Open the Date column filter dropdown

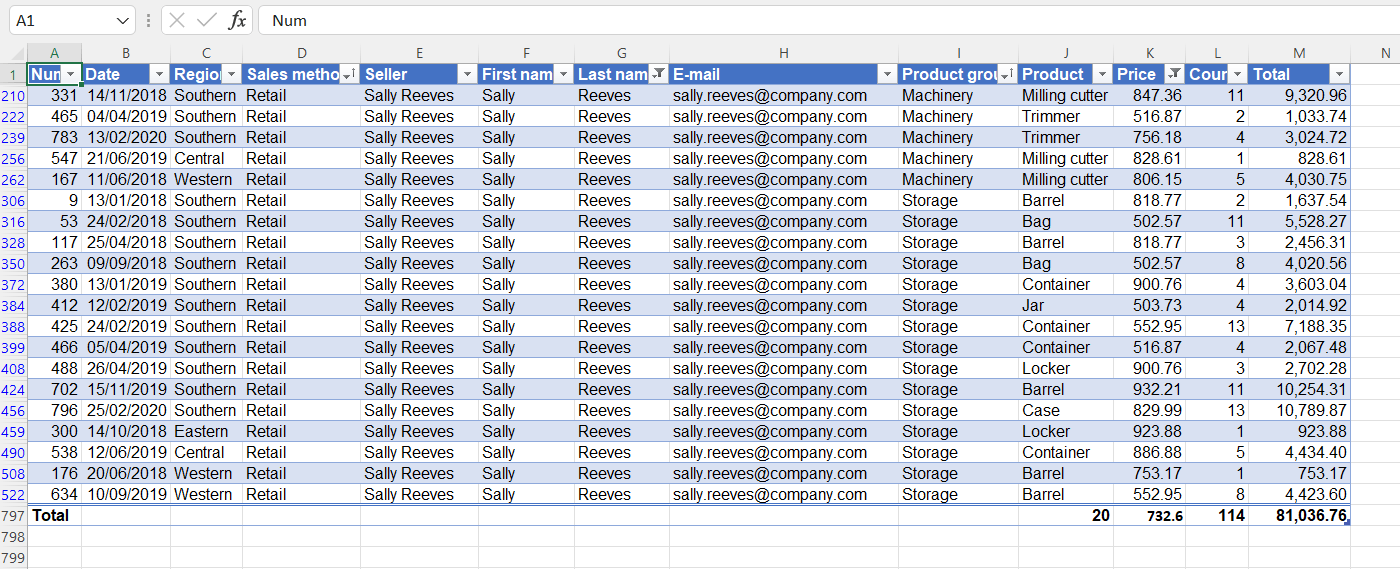tap(159, 74)
